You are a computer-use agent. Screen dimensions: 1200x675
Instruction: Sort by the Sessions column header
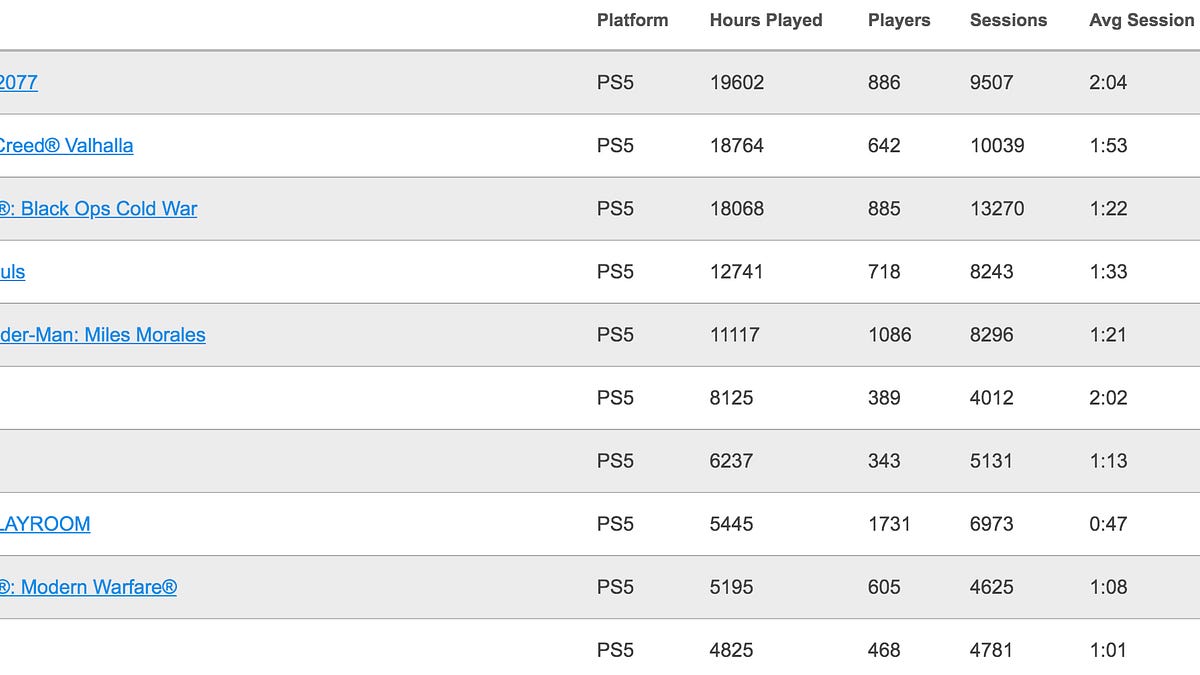pos(1008,20)
